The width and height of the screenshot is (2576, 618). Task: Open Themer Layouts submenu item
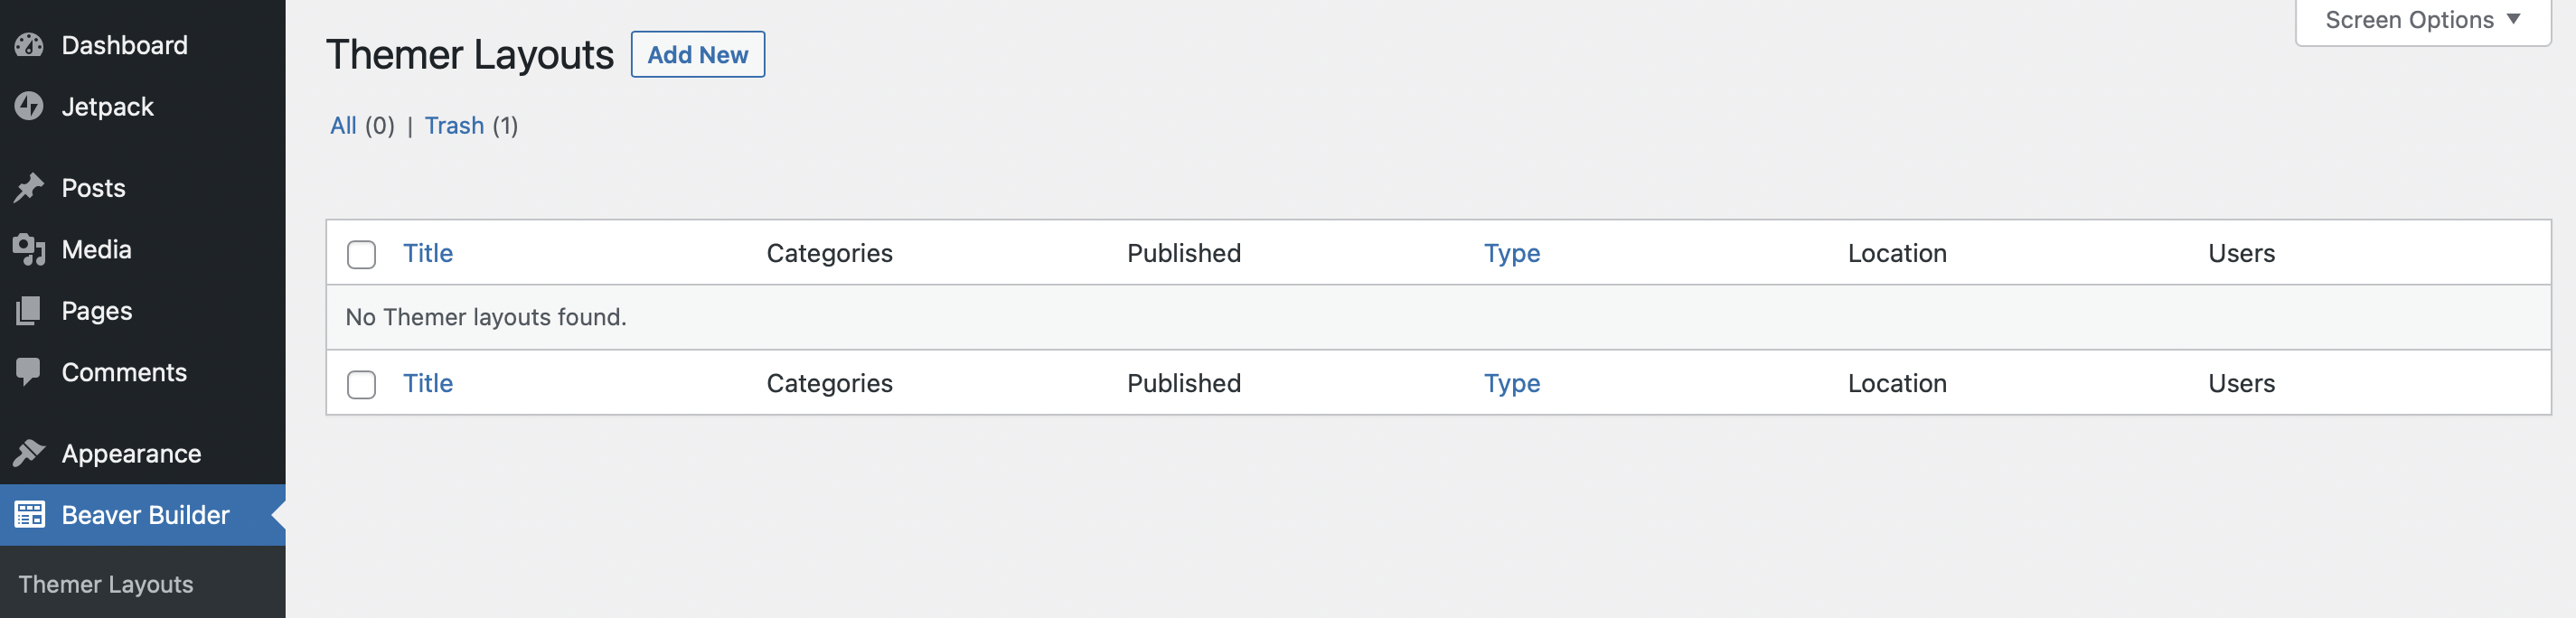point(106,584)
